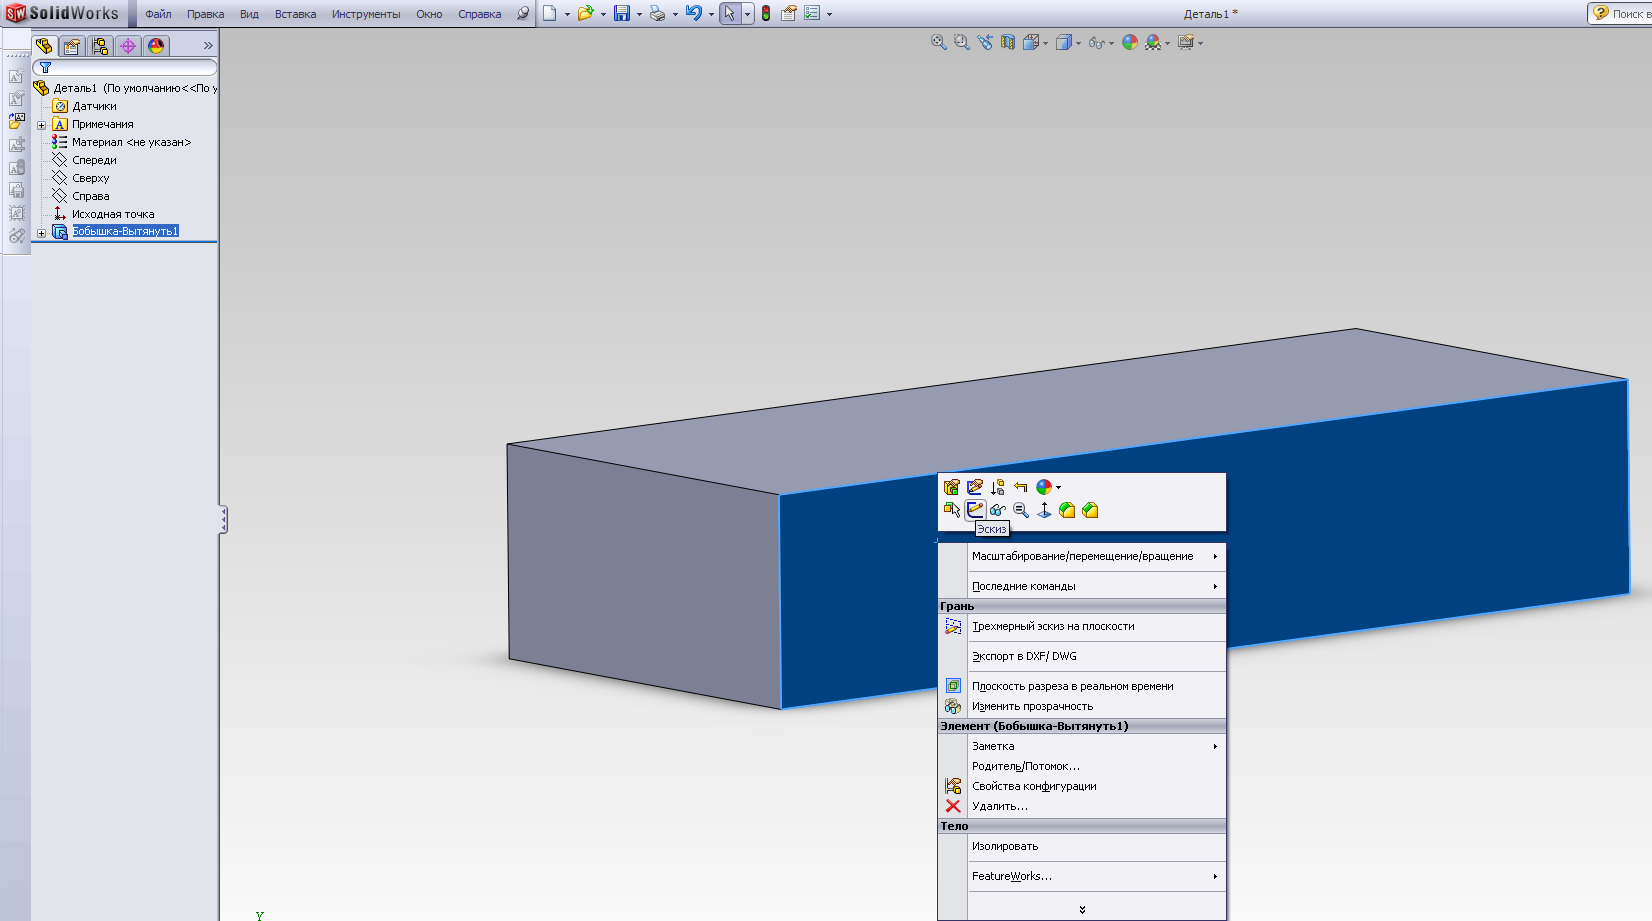1652x921 pixels.
Task: Open the Appearance color ball in context toolbar
Action: 1044,487
